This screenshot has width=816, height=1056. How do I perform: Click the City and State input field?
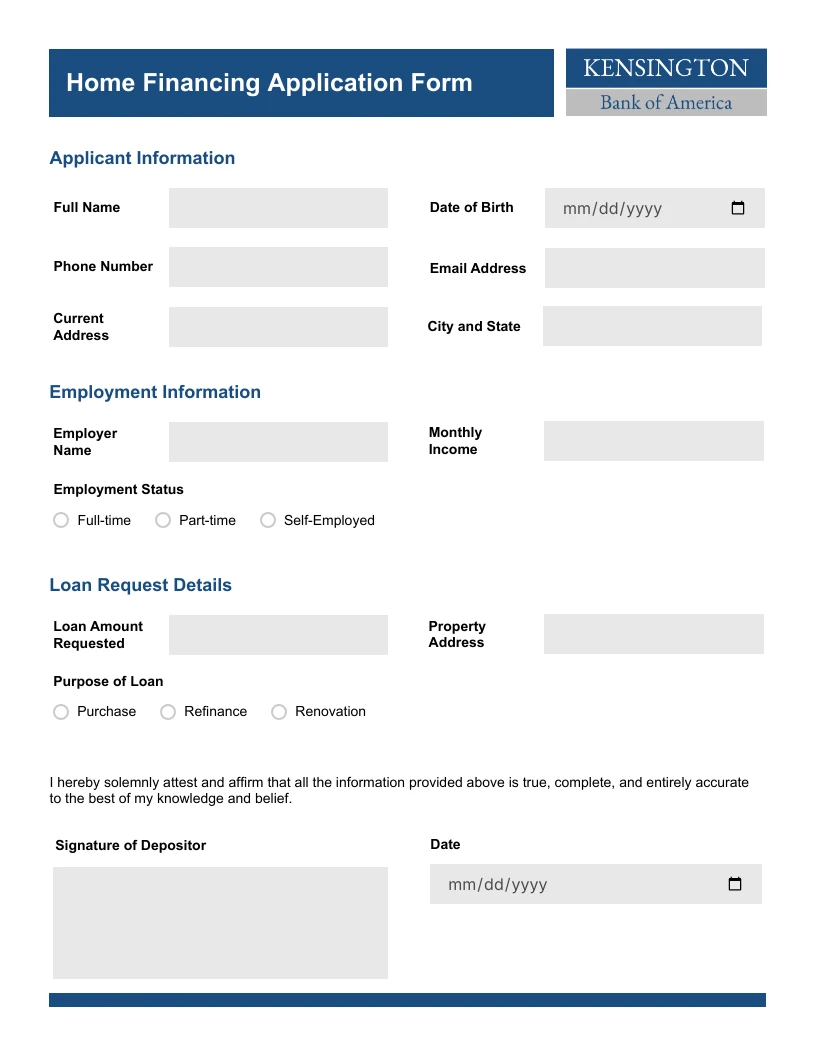[x=652, y=325]
